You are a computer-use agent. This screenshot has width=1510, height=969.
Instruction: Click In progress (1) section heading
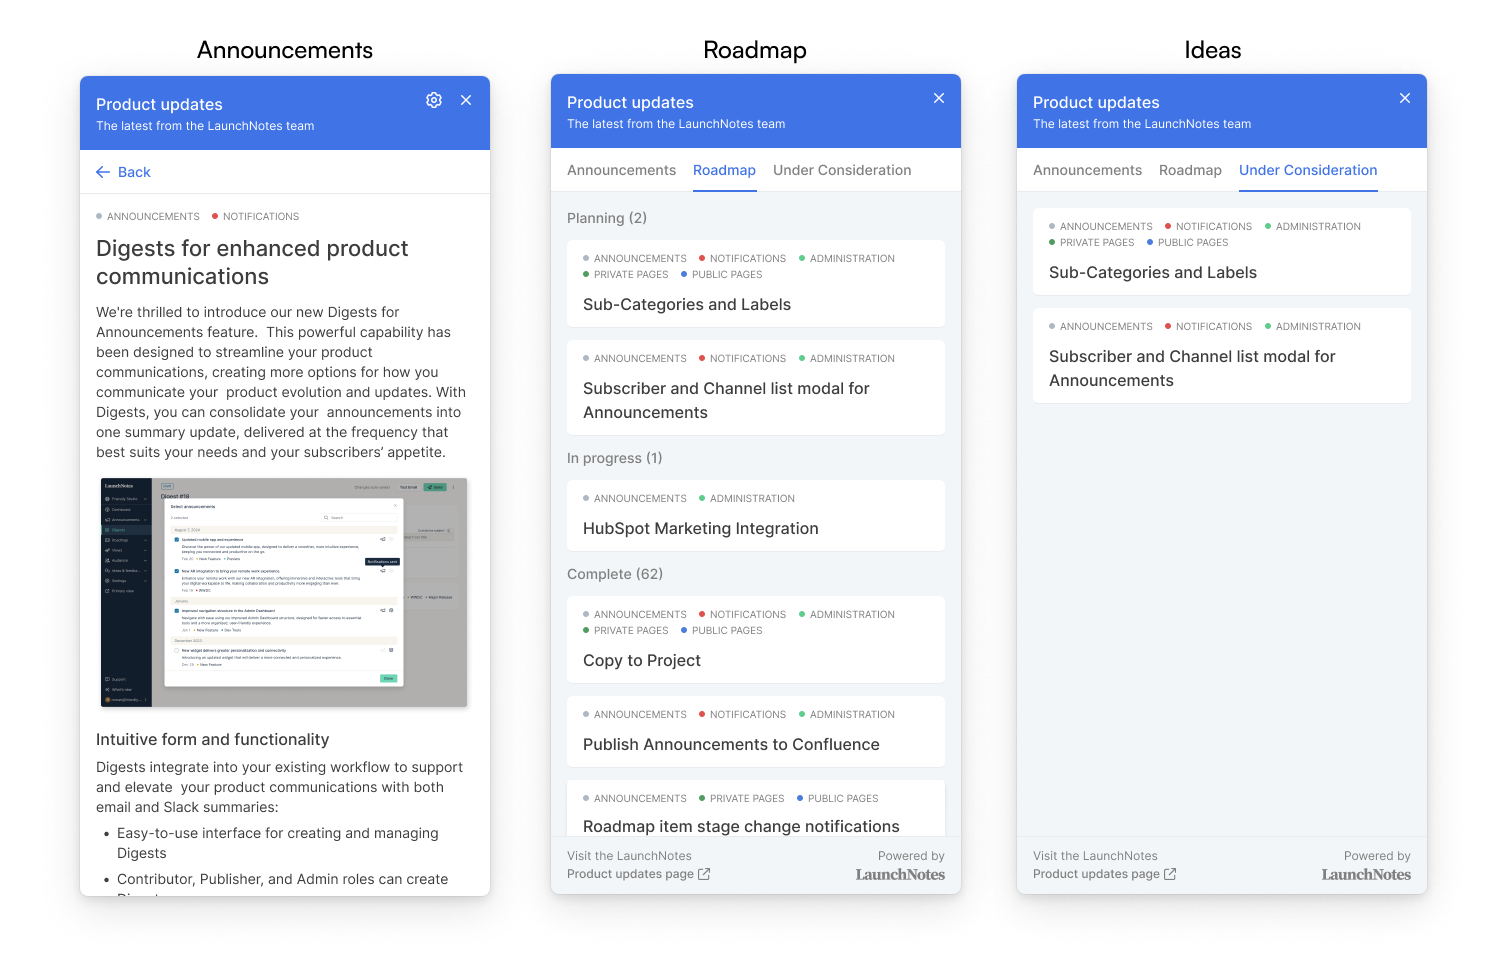tap(615, 458)
